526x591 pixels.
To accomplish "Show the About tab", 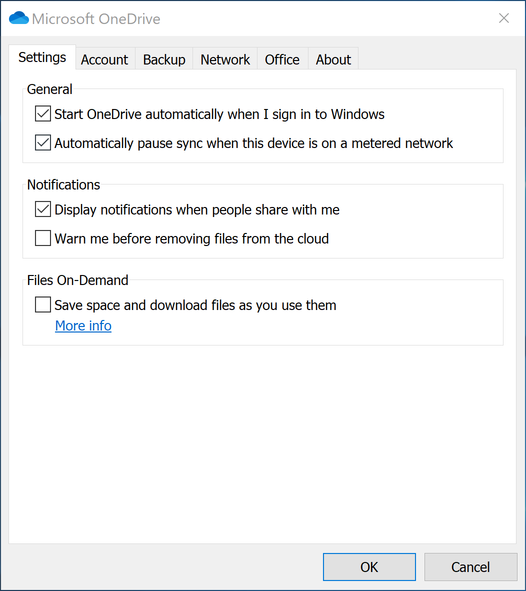I will point(333,60).
